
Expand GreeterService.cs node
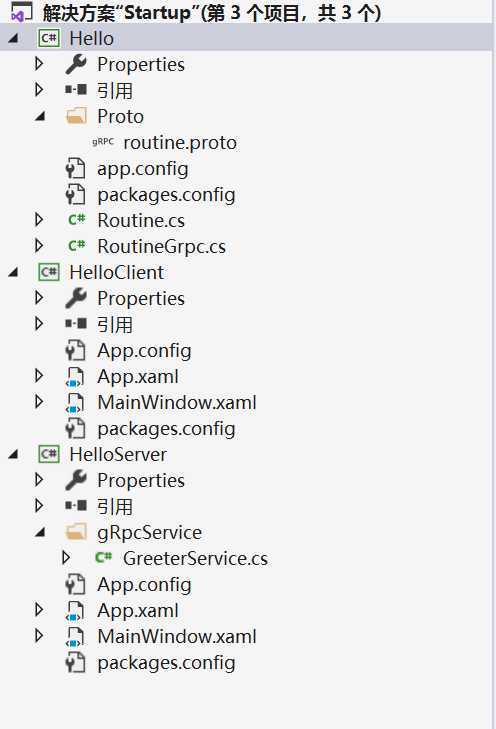[66, 557]
